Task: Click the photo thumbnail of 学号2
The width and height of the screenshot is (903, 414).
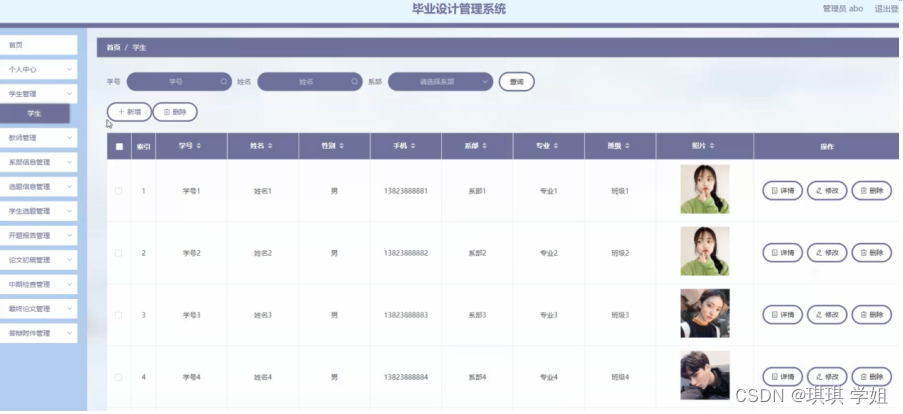Action: click(705, 251)
